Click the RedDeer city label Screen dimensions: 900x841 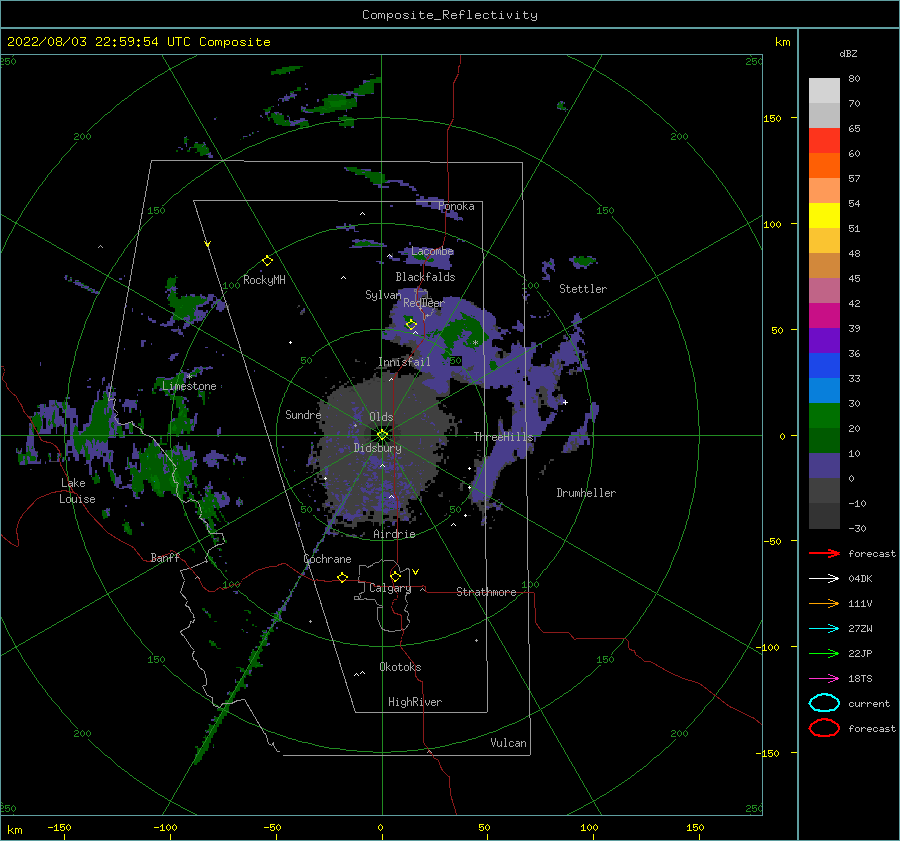tap(424, 303)
